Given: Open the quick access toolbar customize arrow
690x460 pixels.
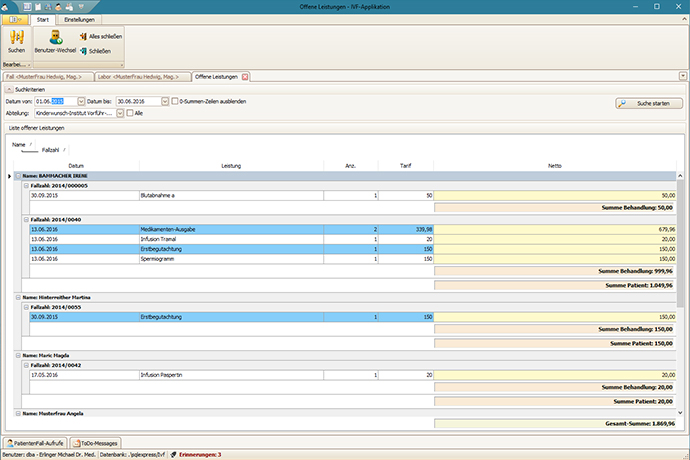Looking at the screenshot, I should coord(81,7).
